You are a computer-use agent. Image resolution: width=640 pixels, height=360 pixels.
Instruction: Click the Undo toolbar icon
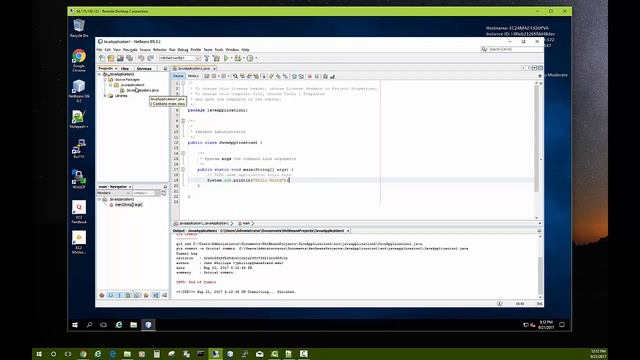141,58
